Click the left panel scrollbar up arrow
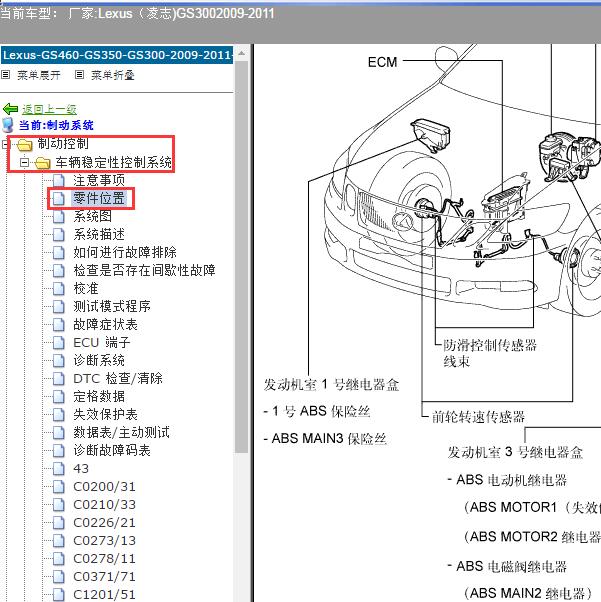The image size is (601, 602). 242,54
